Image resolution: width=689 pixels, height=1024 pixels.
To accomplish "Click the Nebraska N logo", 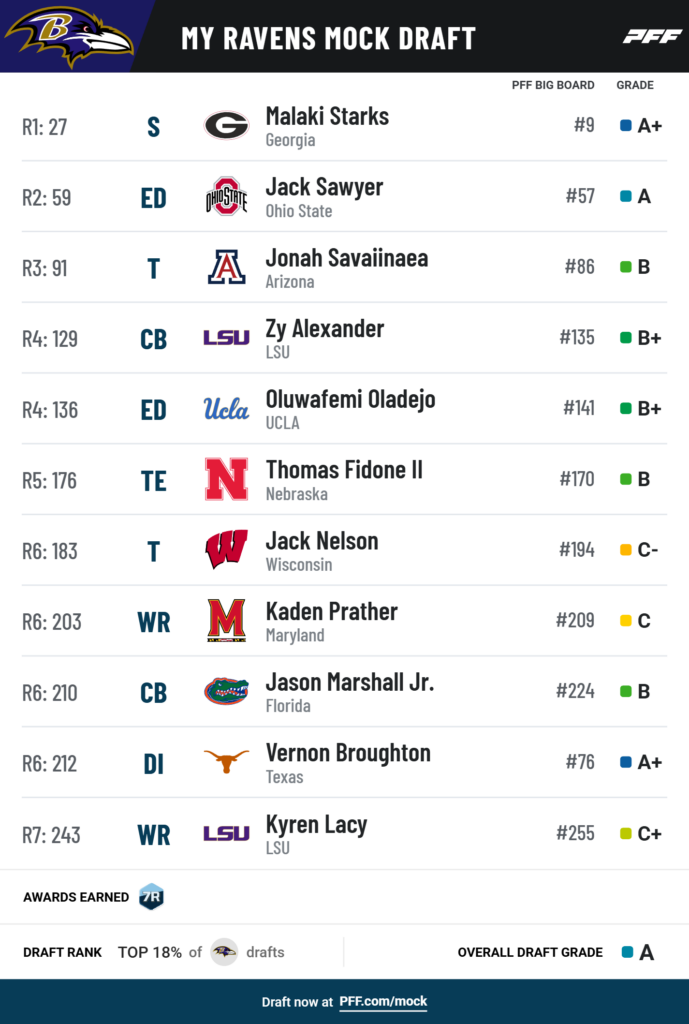I will tap(226, 480).
